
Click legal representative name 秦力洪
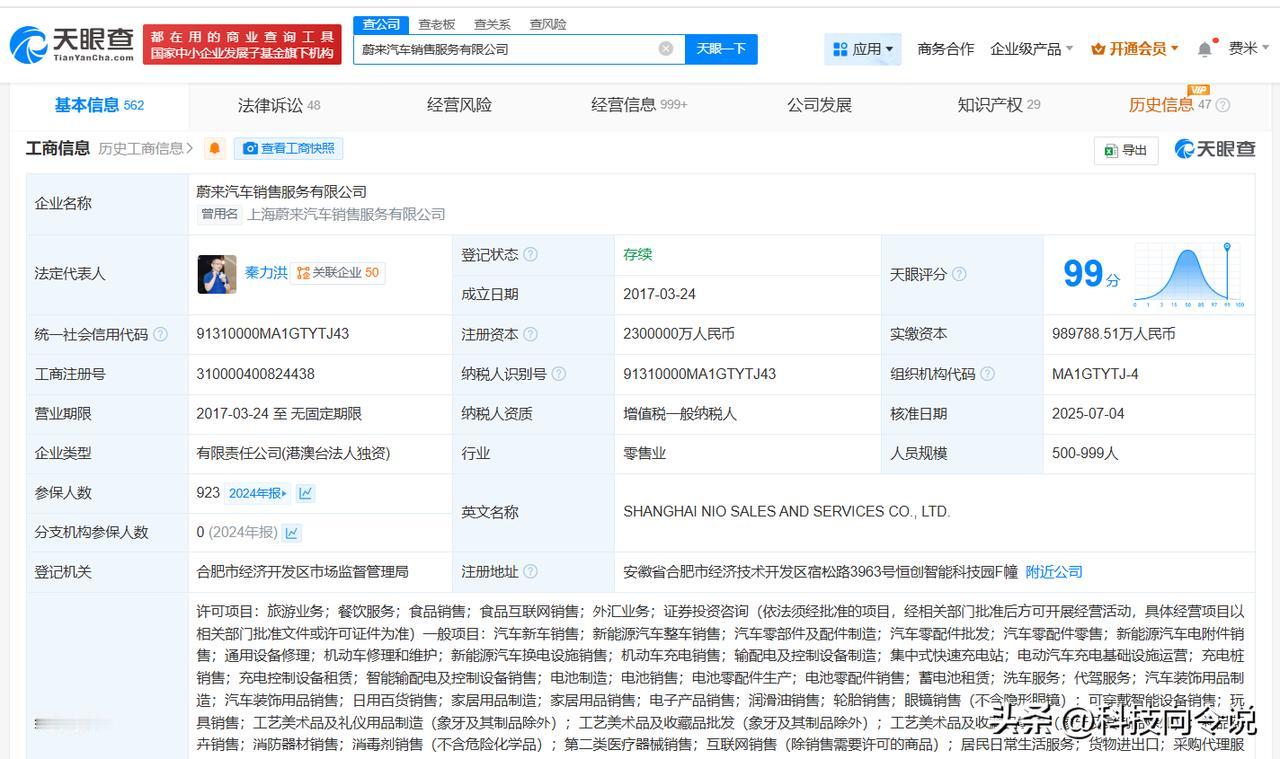[x=266, y=272]
